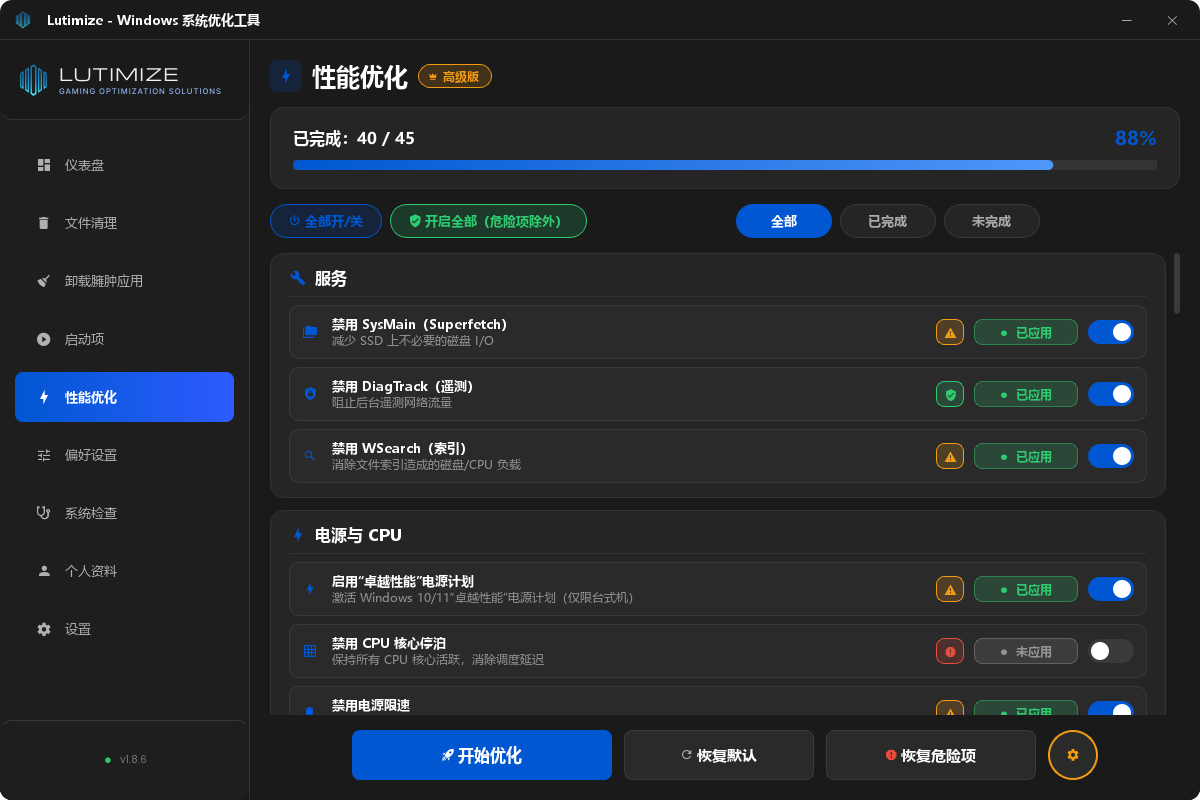Click 减少 SSD 上不必要的磁盘 I/O description
1200x800 pixels.
413,341
